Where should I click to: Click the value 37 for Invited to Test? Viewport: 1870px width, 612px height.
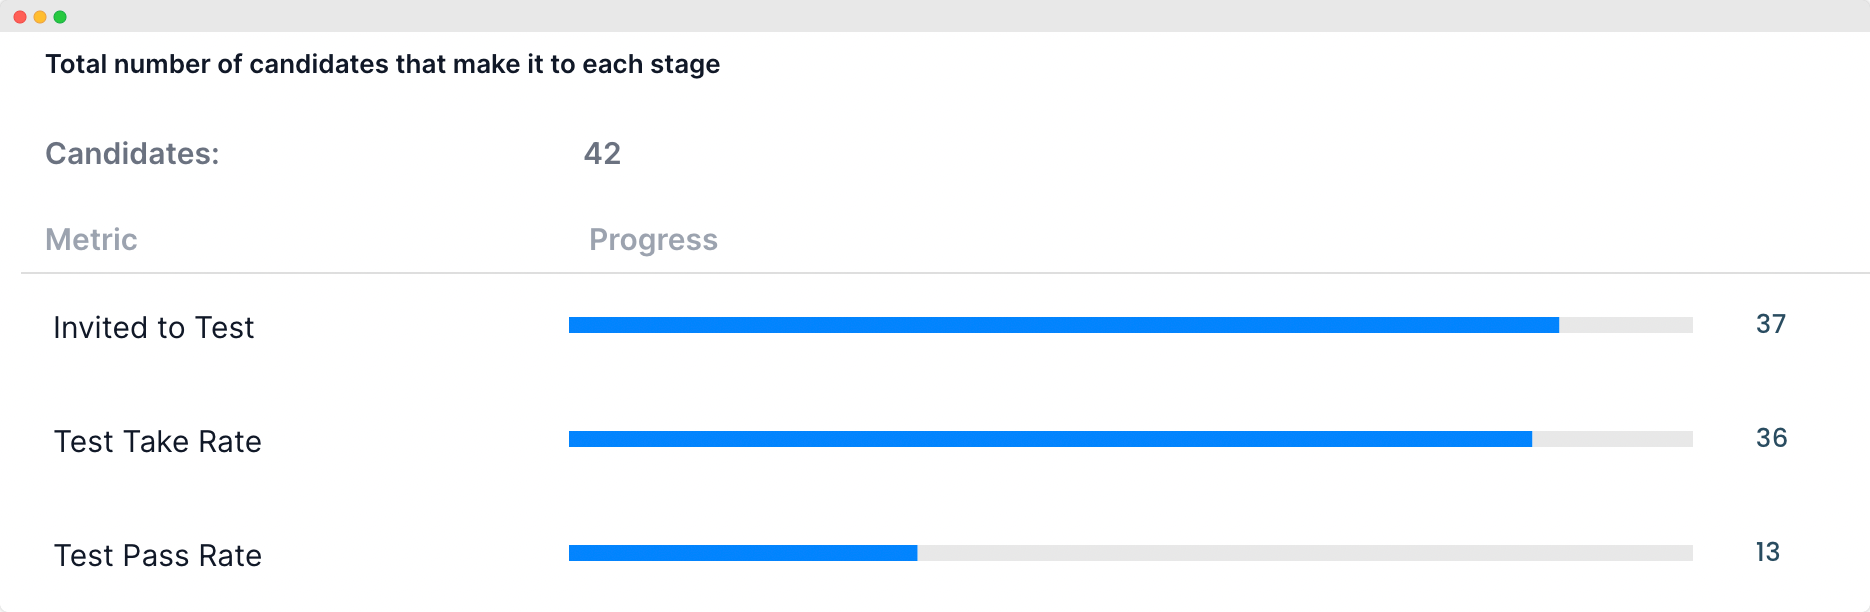click(1771, 324)
